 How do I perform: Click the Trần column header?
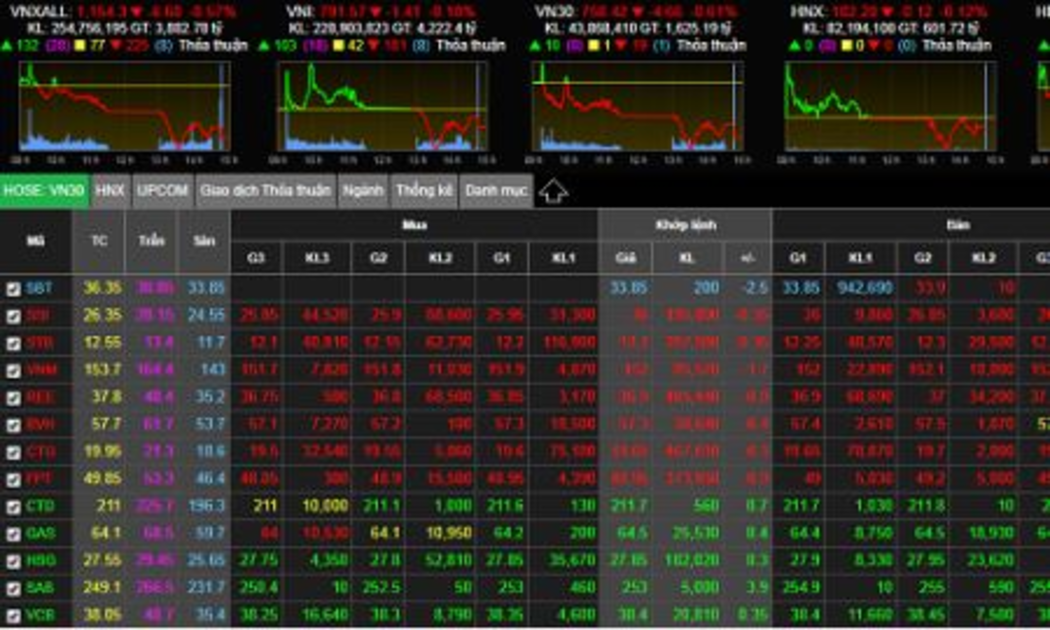point(151,241)
